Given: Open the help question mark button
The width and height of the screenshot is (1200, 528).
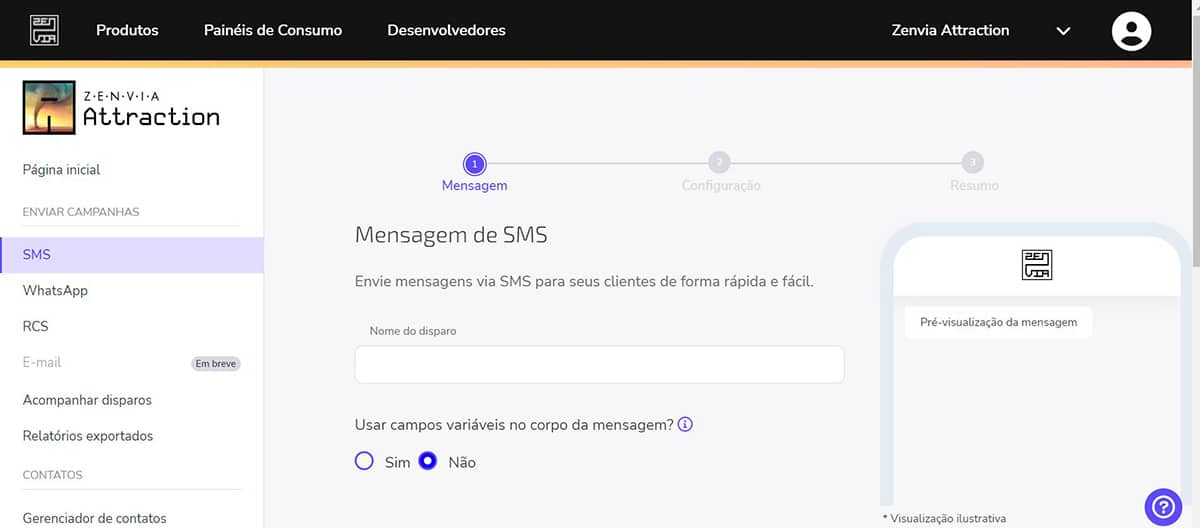Looking at the screenshot, I should [1164, 505].
